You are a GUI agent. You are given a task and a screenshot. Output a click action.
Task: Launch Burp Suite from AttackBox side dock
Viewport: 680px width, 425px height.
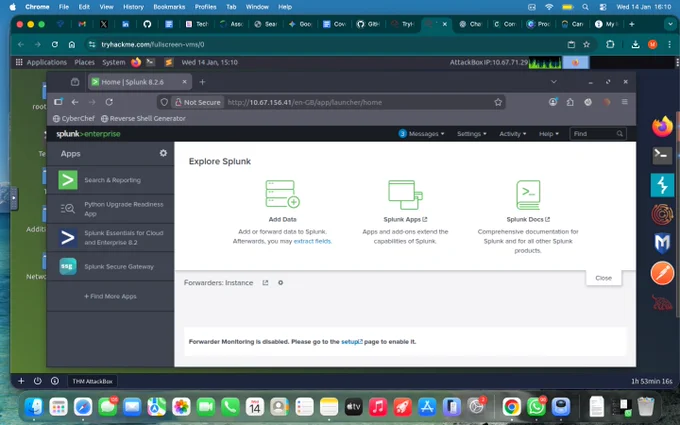click(x=662, y=185)
